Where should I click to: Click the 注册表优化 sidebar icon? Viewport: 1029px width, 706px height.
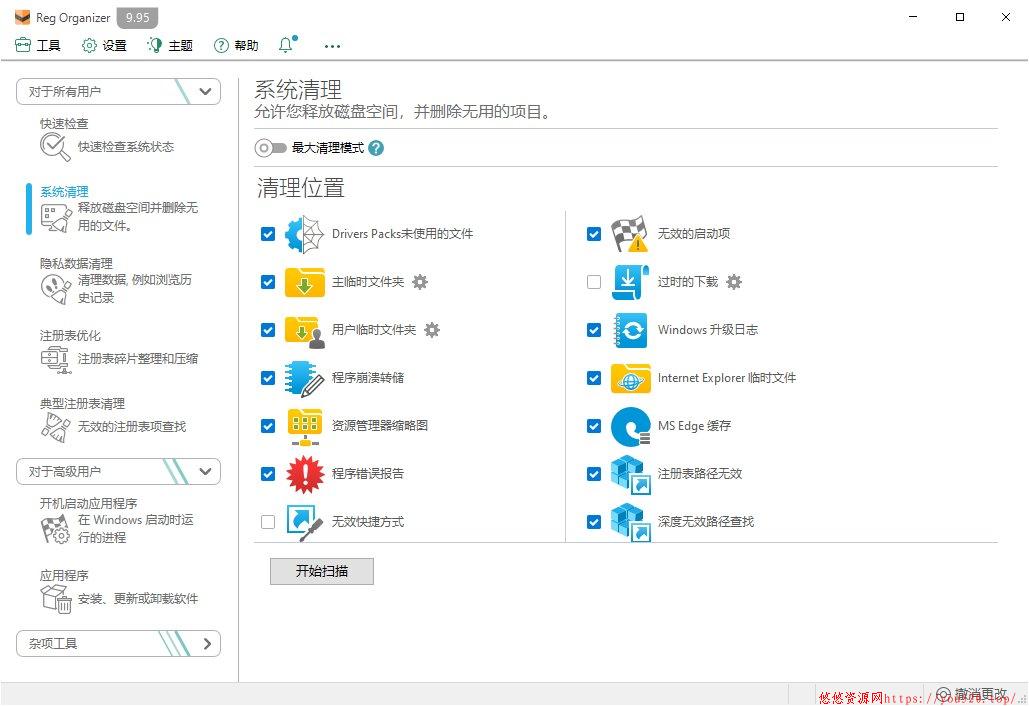pyautogui.click(x=55, y=359)
